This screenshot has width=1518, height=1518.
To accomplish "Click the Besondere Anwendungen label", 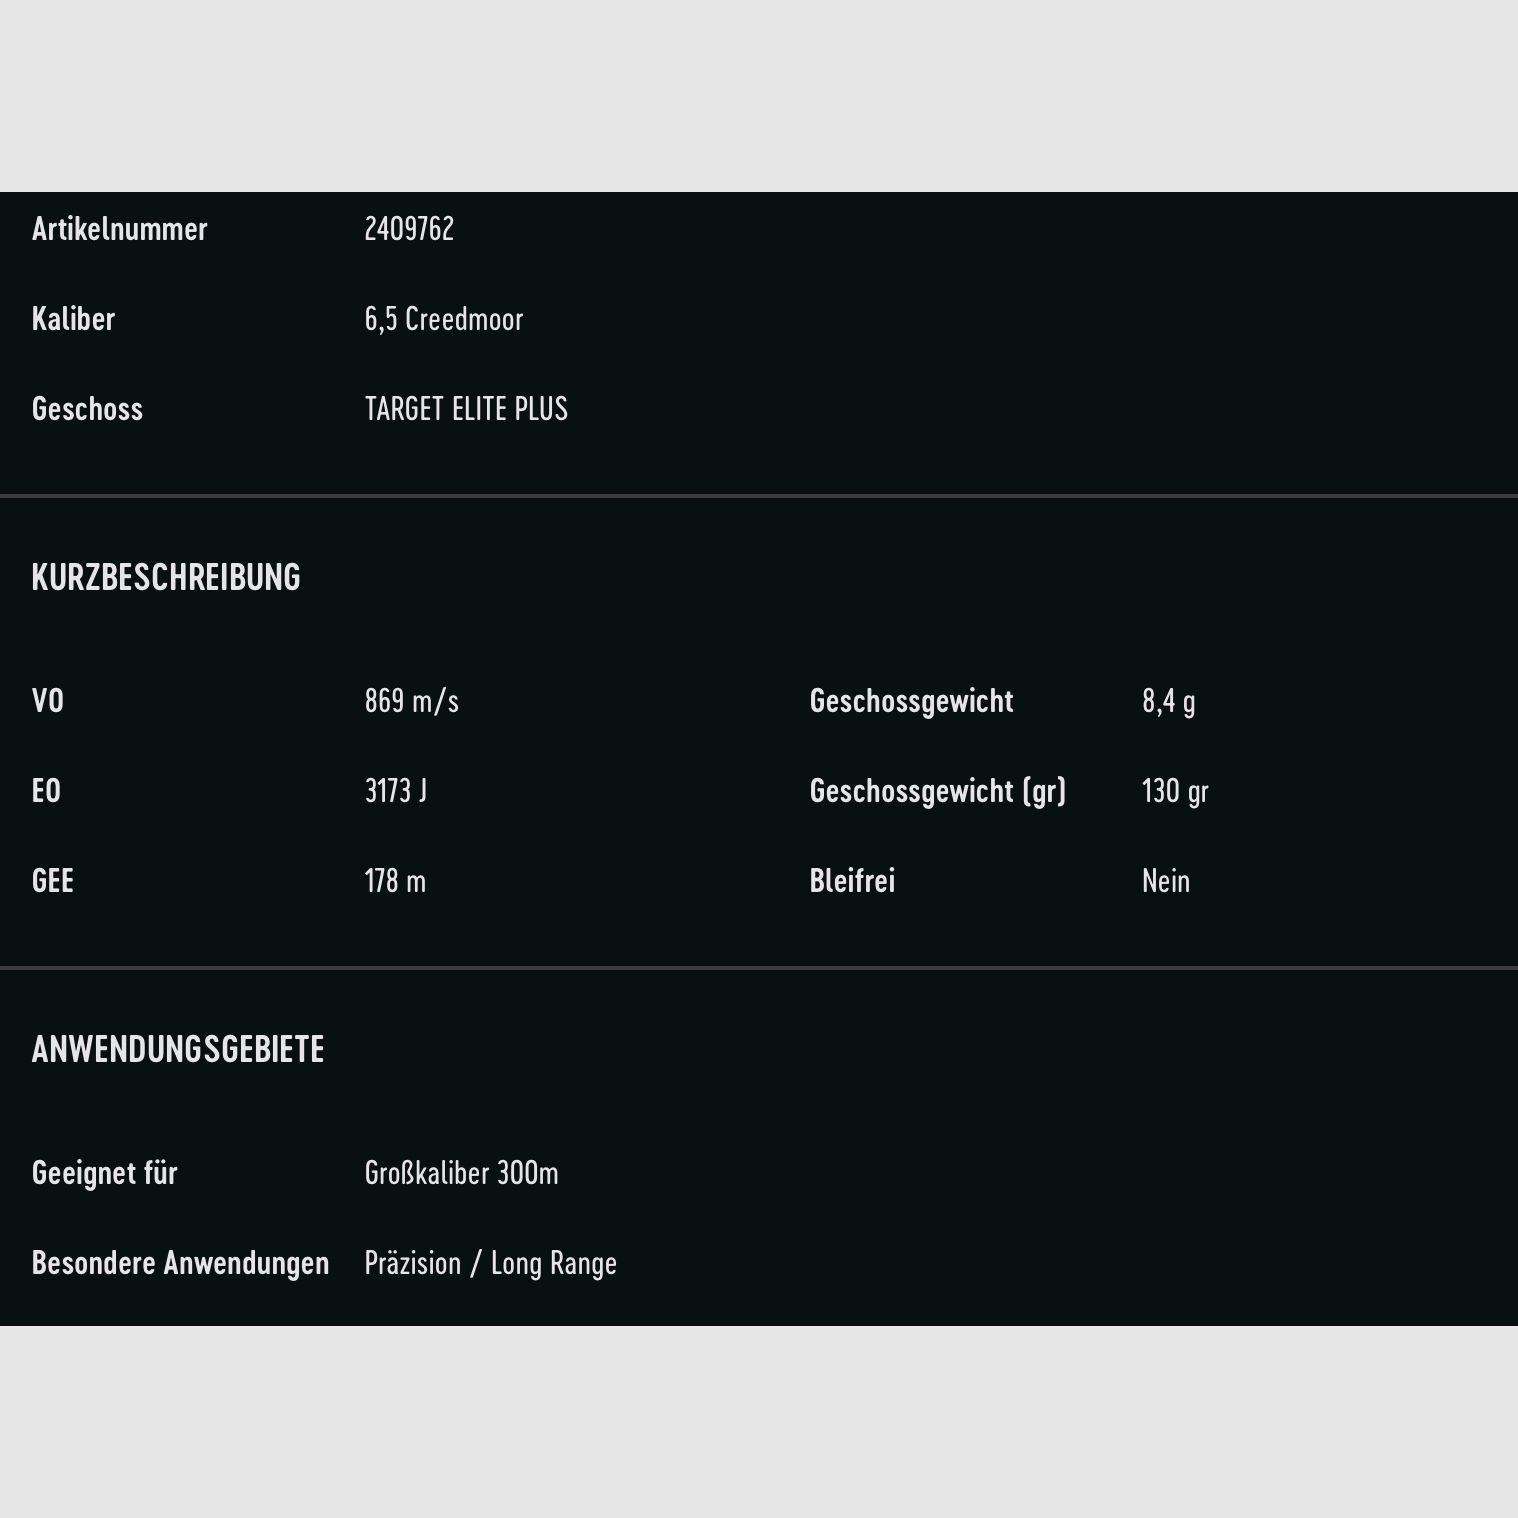I will tap(180, 1263).
